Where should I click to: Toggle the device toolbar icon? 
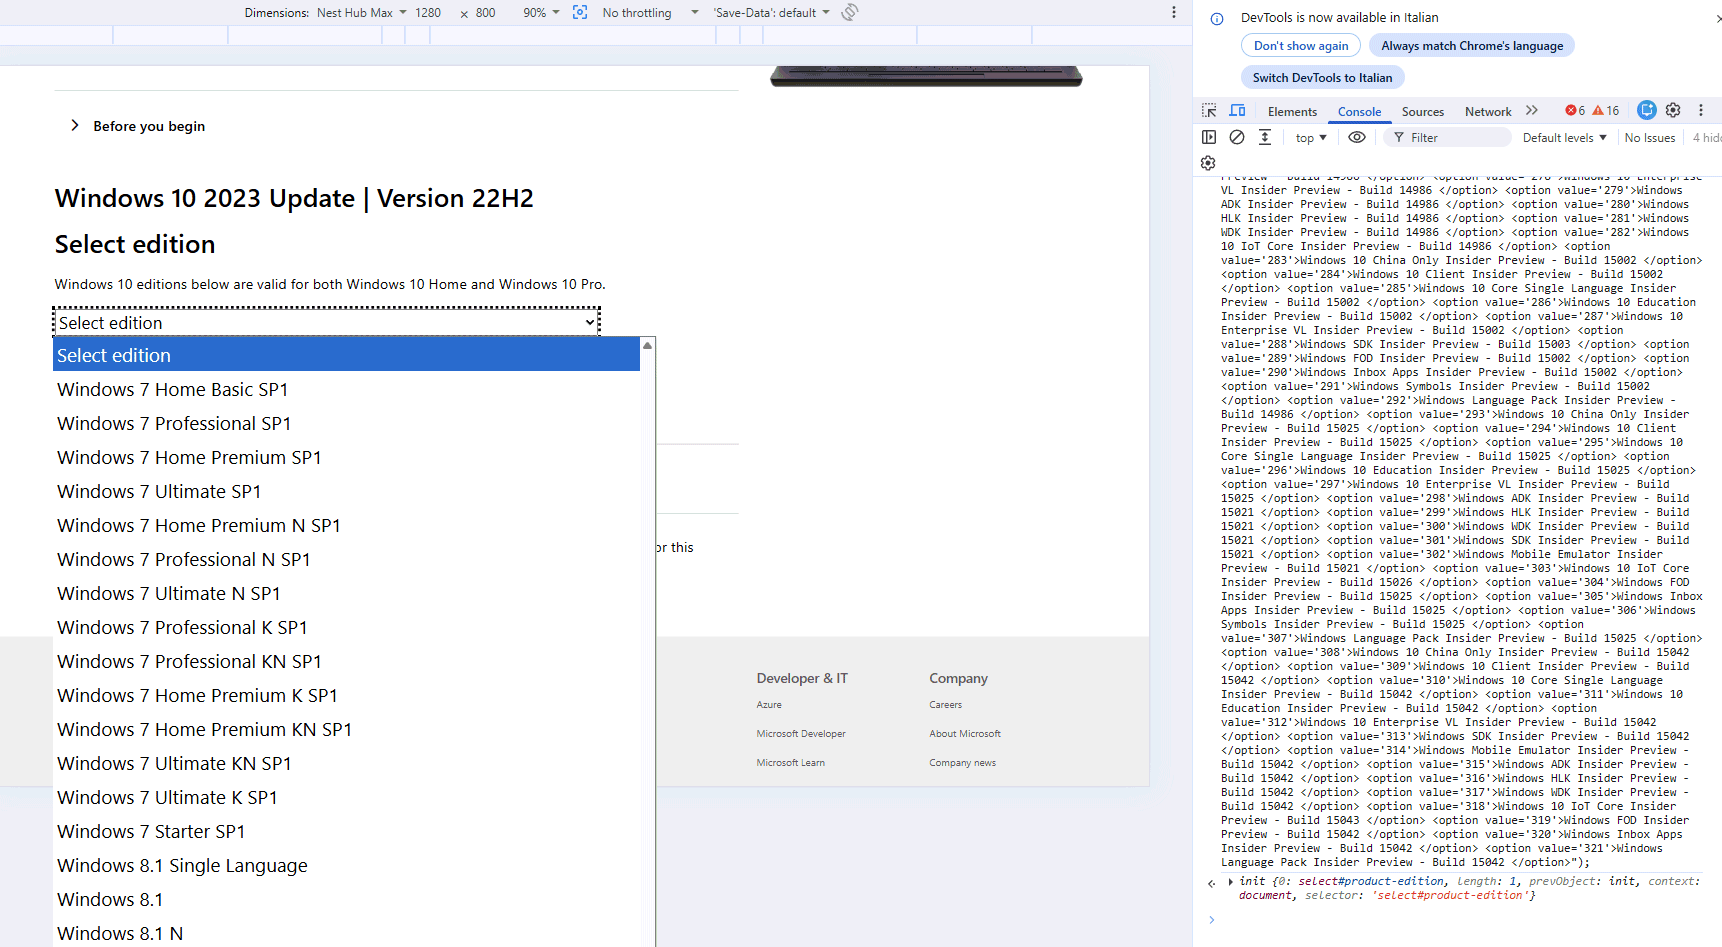1237,111
